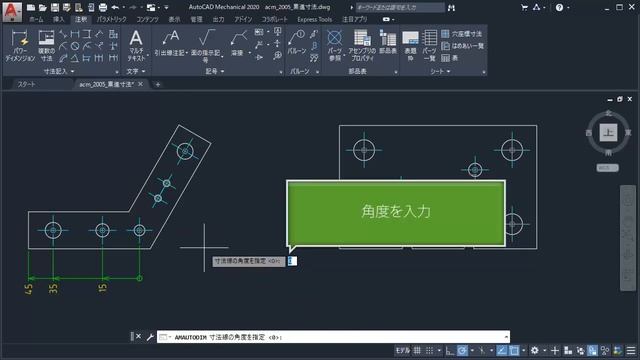Click the Save disk icon in quick access toolbar
This screenshot has width=640, height=360.
tap(55, 7)
